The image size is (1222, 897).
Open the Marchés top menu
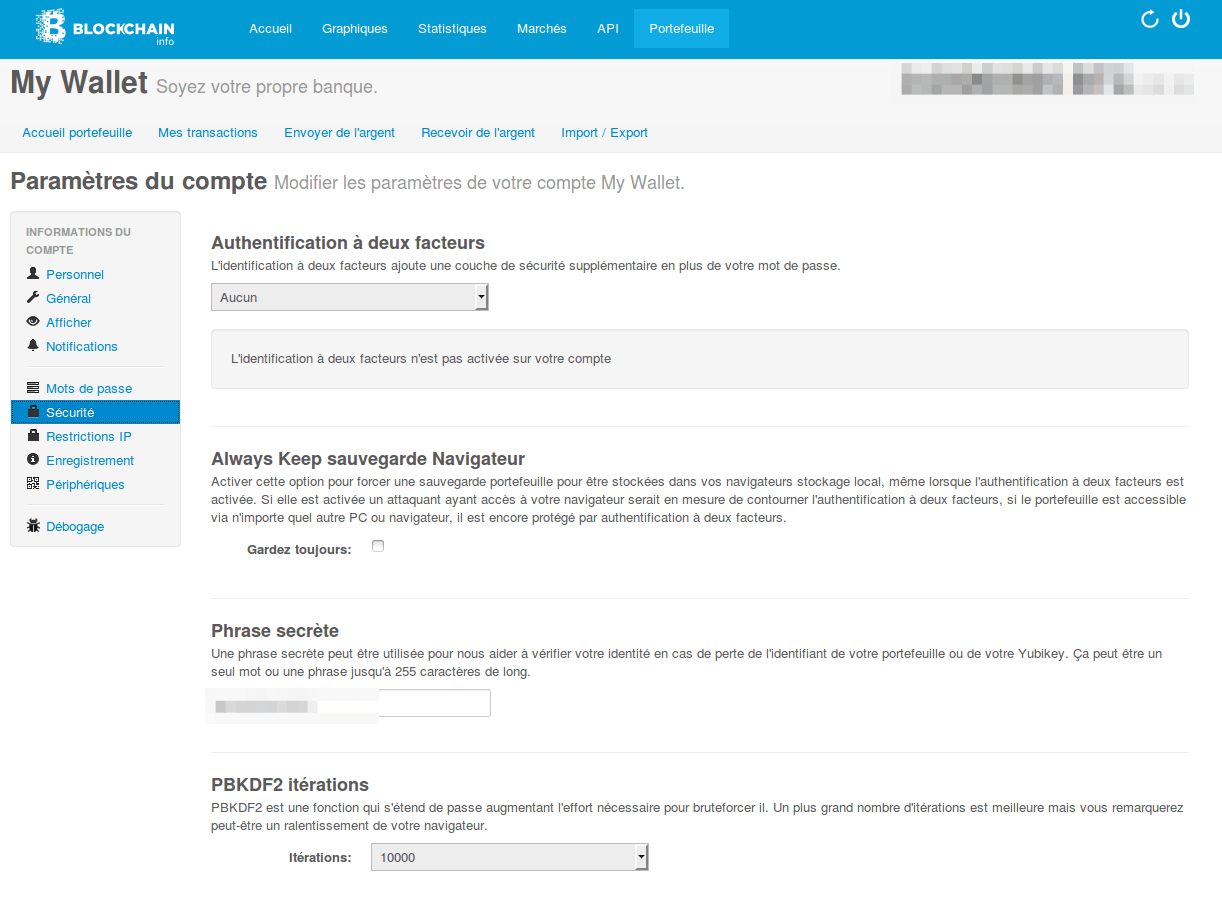click(542, 28)
